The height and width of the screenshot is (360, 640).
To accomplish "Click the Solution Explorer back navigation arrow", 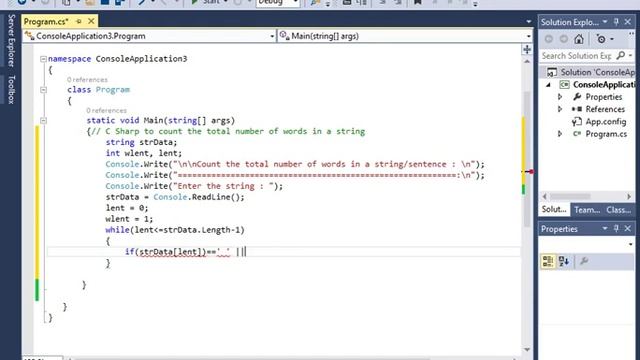I will tap(549, 39).
